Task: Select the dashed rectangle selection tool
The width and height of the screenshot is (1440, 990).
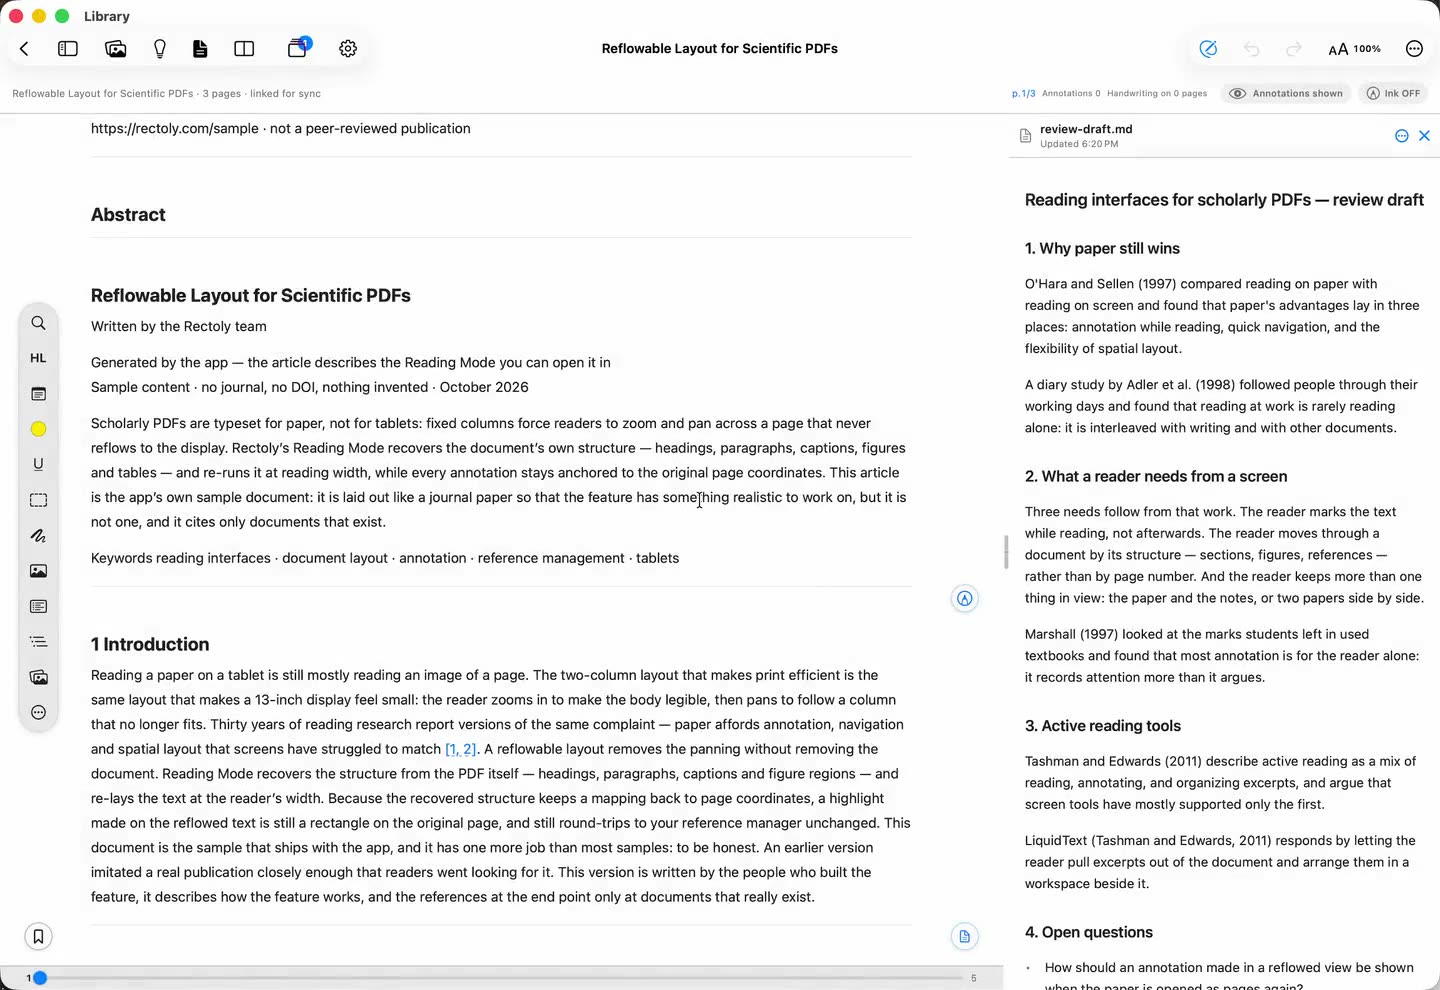Action: [38, 500]
